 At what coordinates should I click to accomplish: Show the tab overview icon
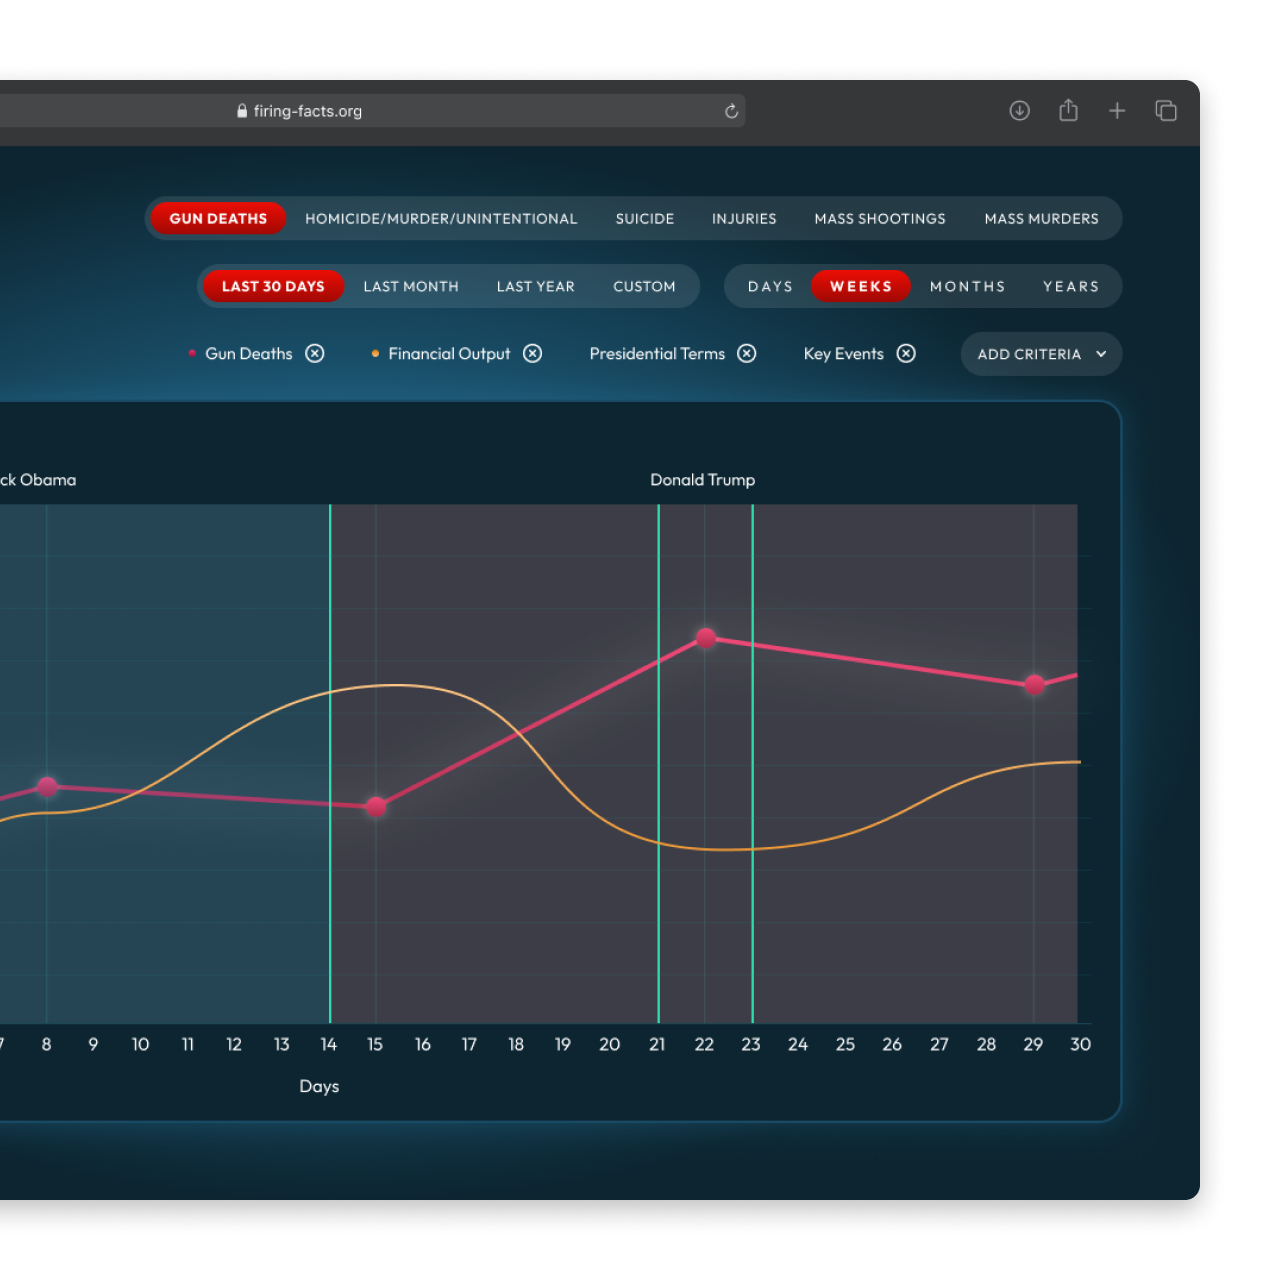pos(1166,111)
